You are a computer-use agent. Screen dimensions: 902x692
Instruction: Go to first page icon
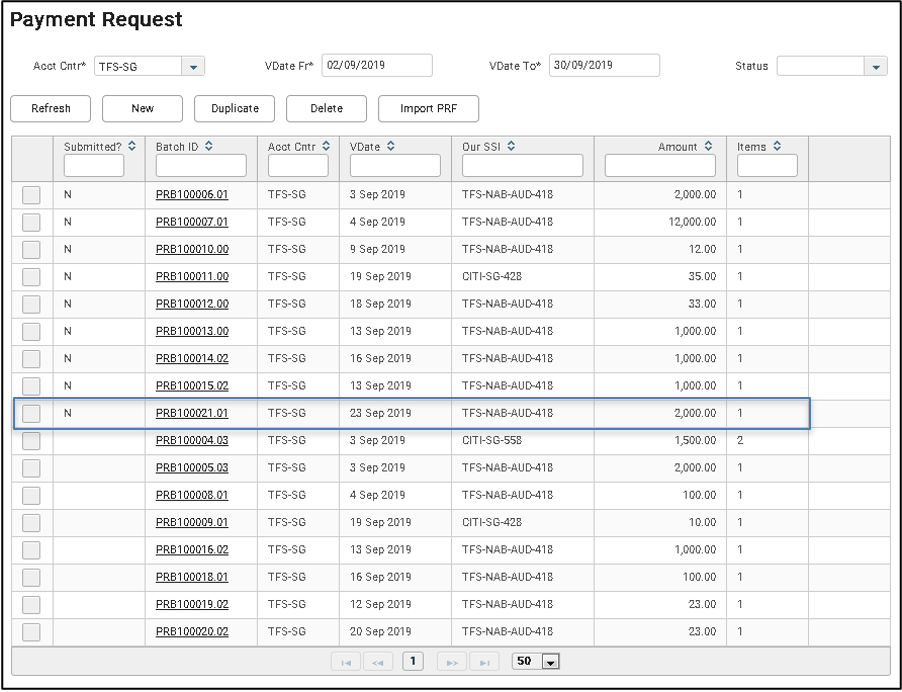[346, 662]
